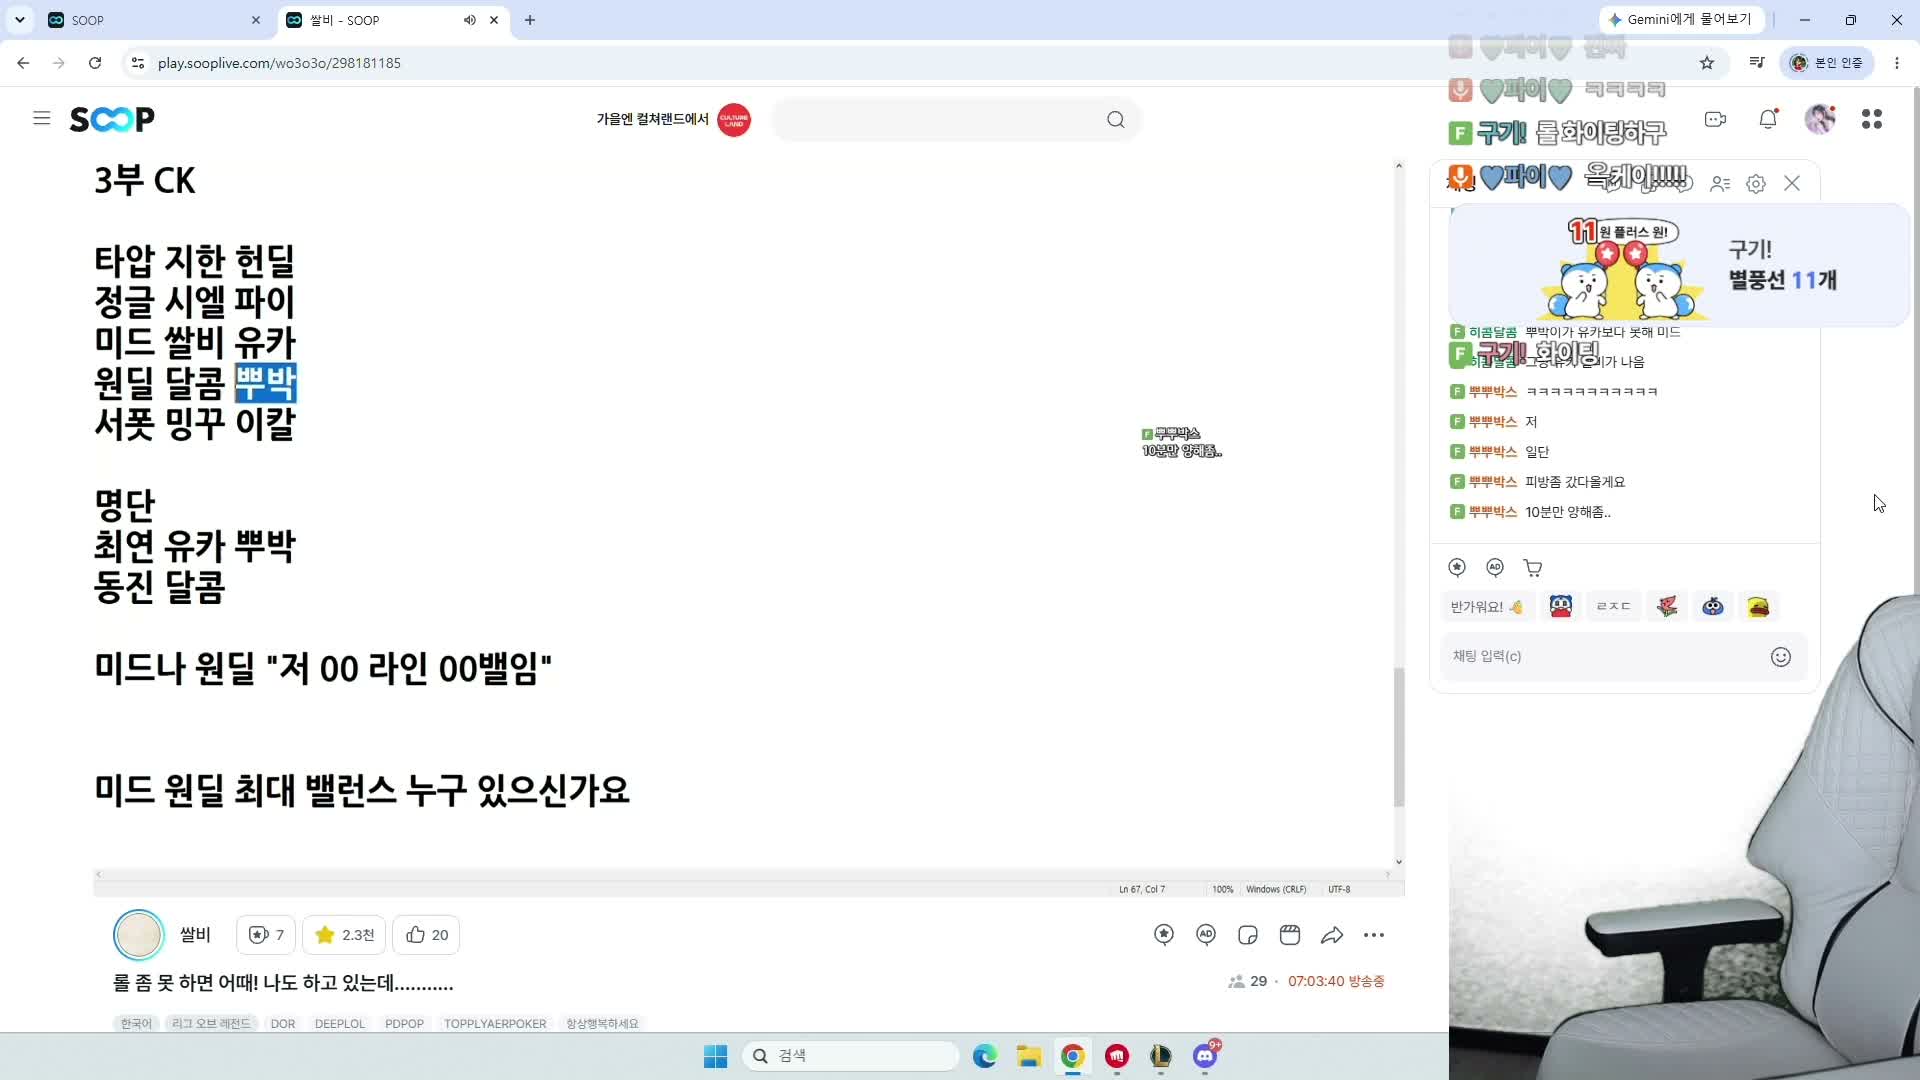This screenshot has width=1920, height=1080.
Task: Click the search magnifier icon in the header
Action: (x=1116, y=120)
